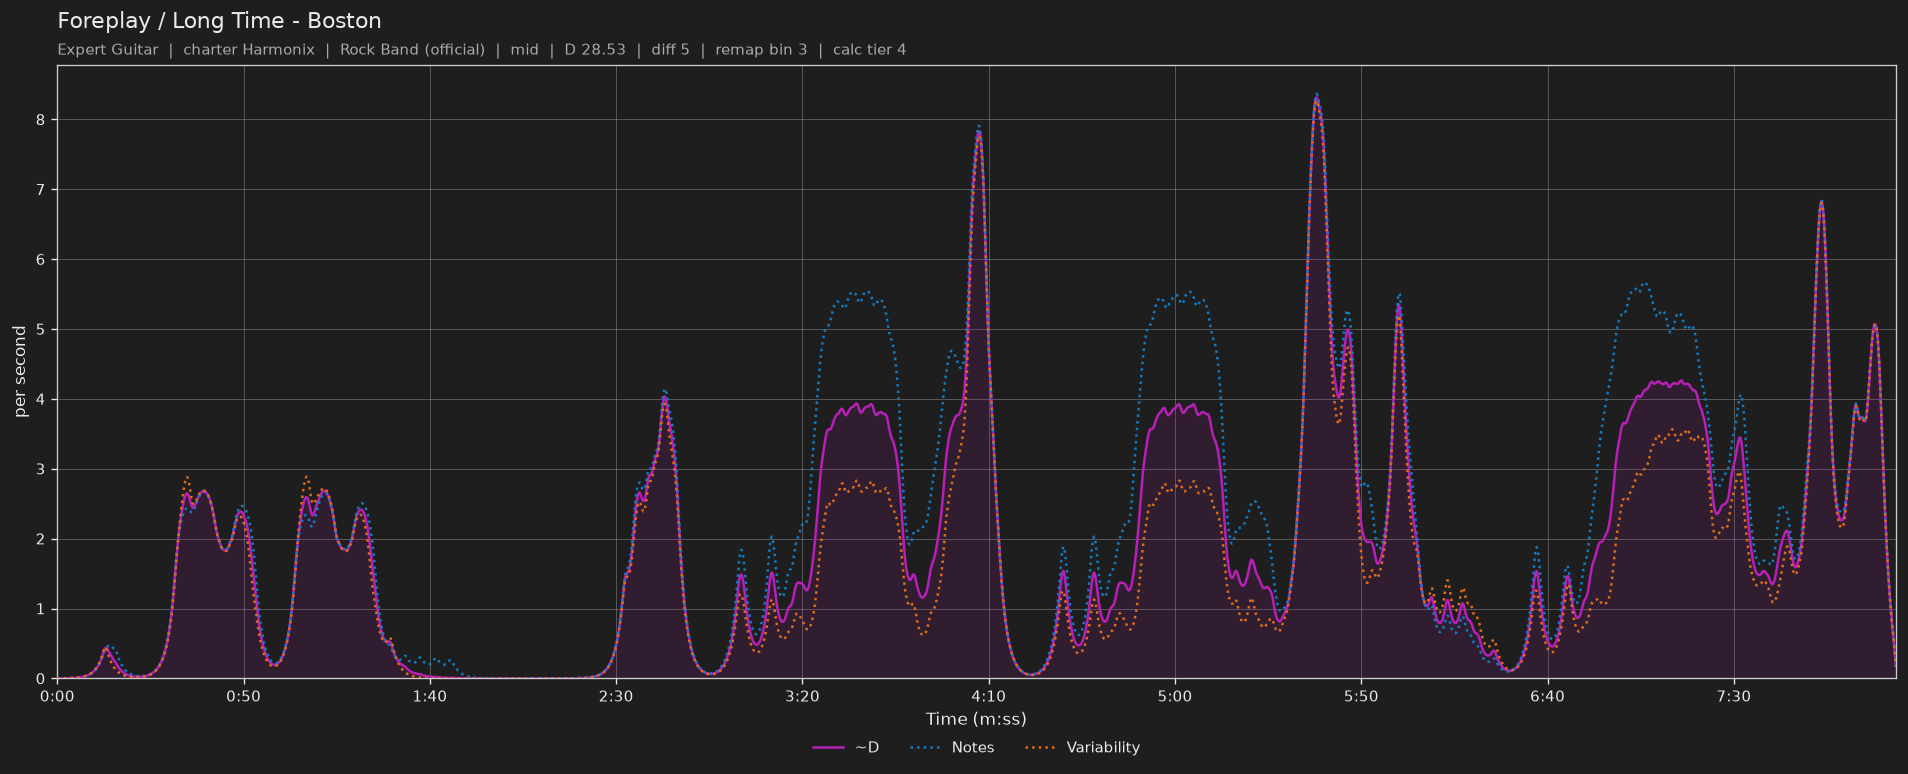Viewport: 1908px width, 774px height.
Task: Click the y-axis tick label "7"
Action: point(42,190)
